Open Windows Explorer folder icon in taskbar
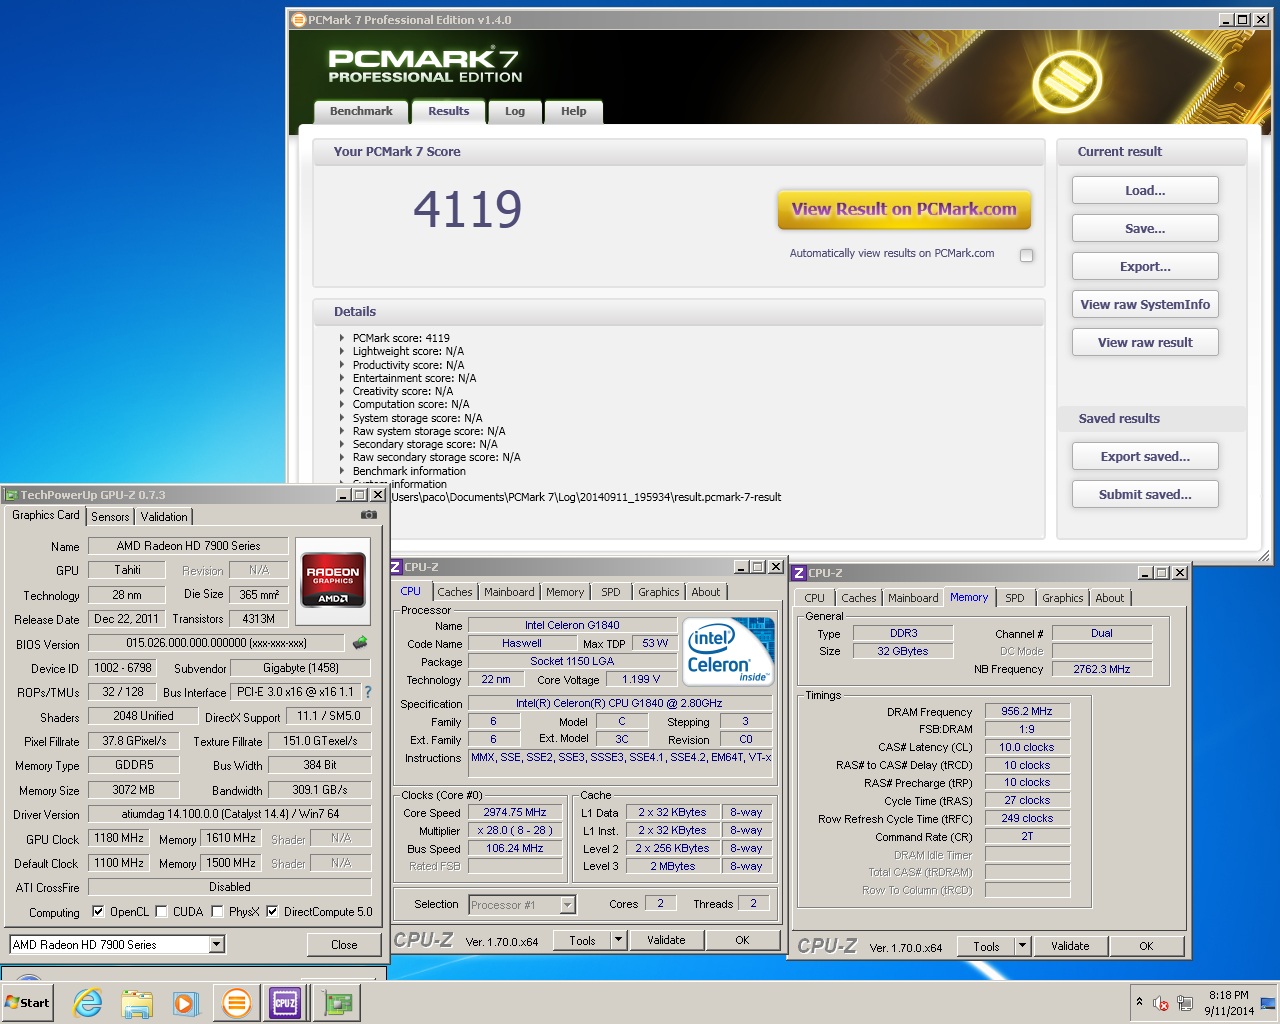Image resolution: width=1280 pixels, height=1024 pixels. coord(137,1002)
